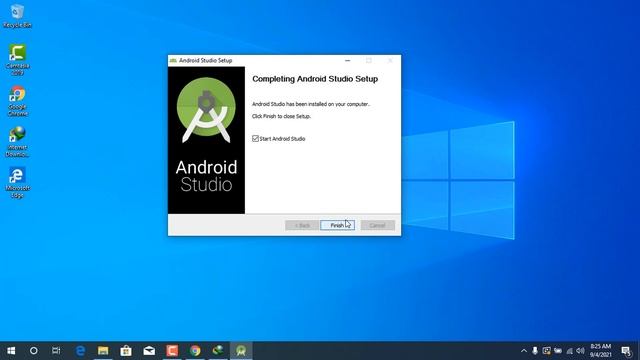Open the volume control tray icon

click(580, 351)
